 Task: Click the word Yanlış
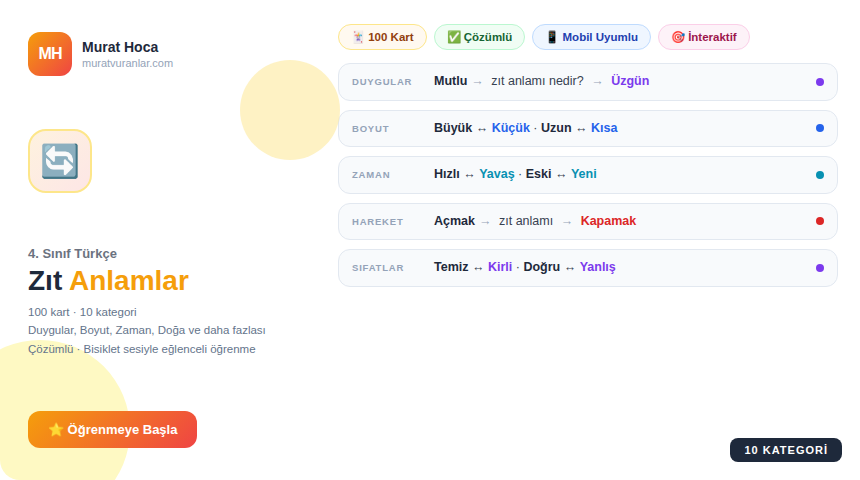pyautogui.click(x=597, y=267)
